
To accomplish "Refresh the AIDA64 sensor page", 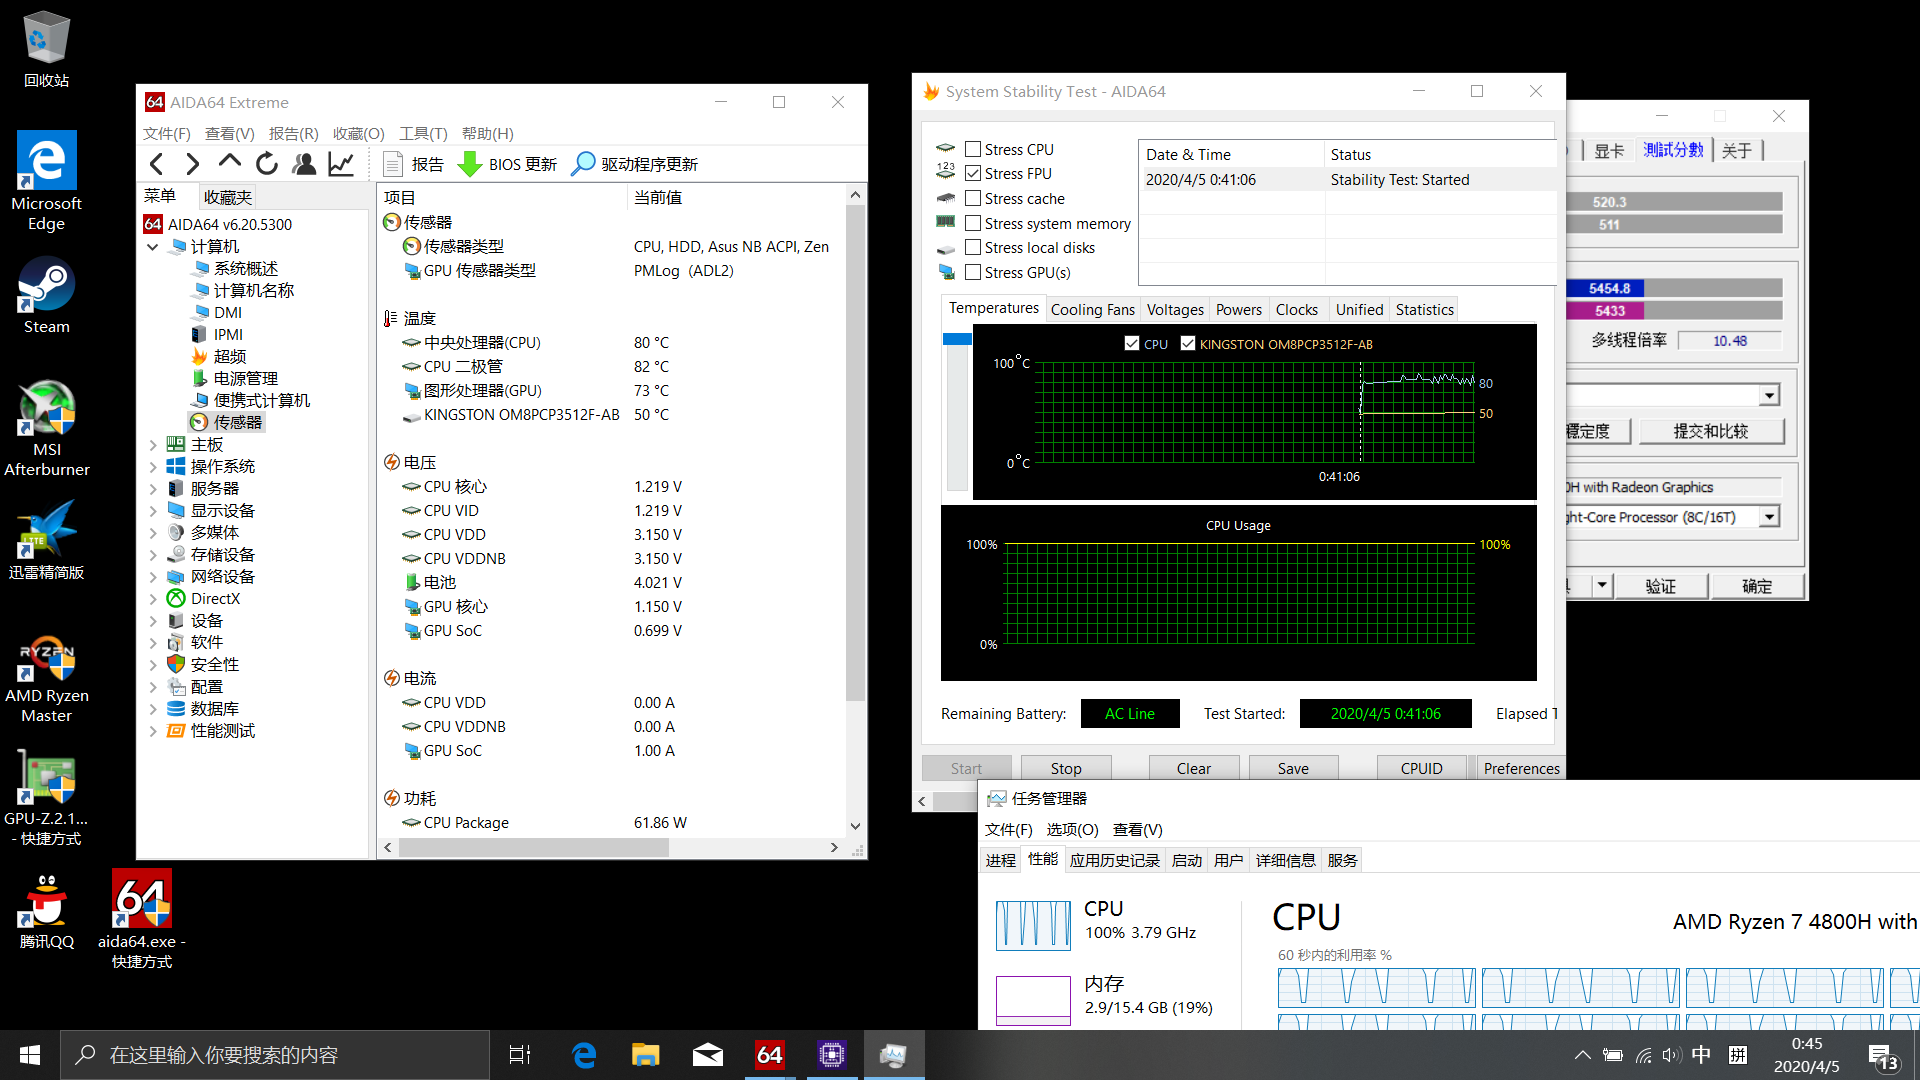I will pos(266,164).
